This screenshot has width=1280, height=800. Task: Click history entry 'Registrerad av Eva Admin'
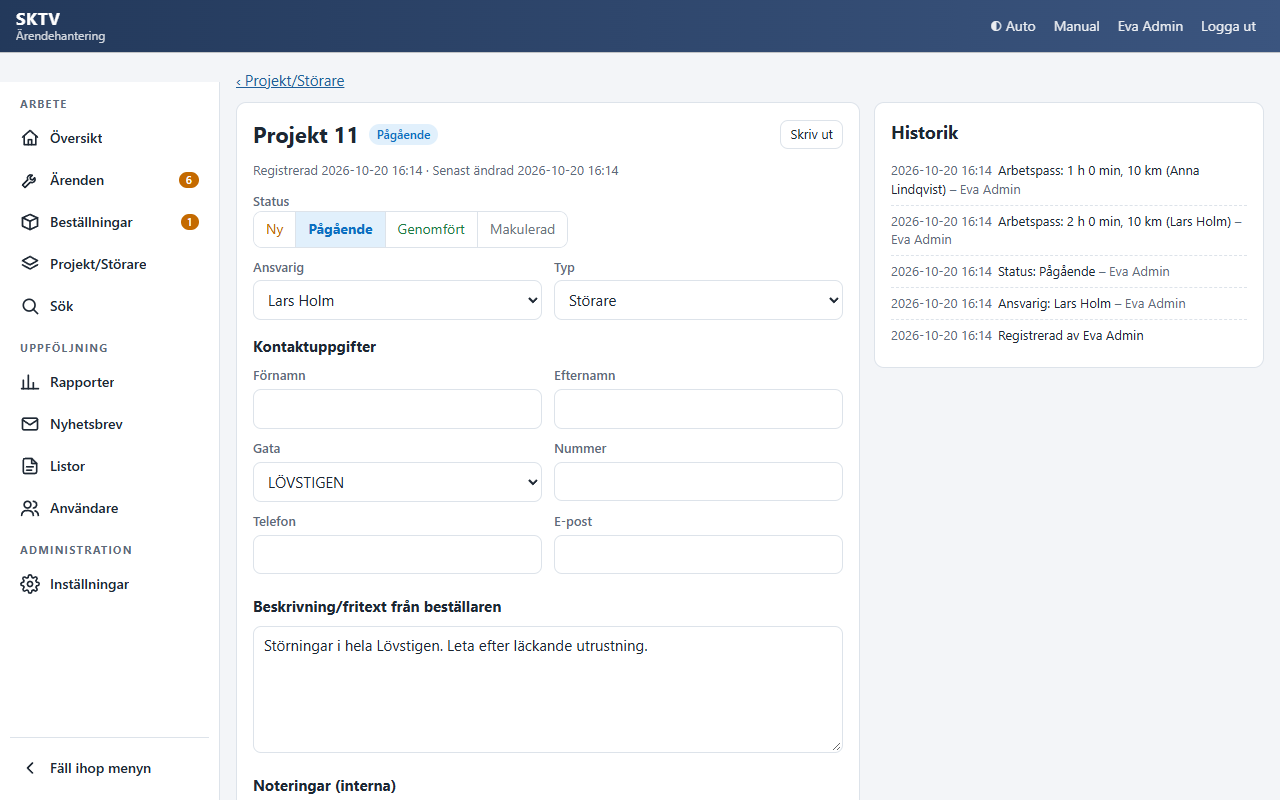[x=1069, y=336]
